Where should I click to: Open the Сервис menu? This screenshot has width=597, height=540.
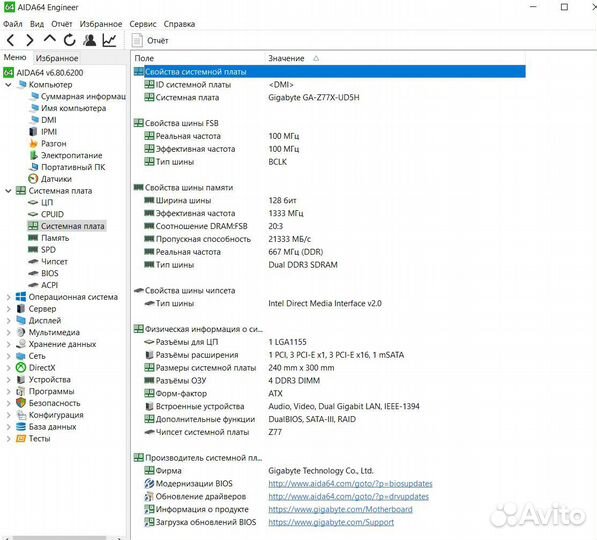click(x=143, y=24)
